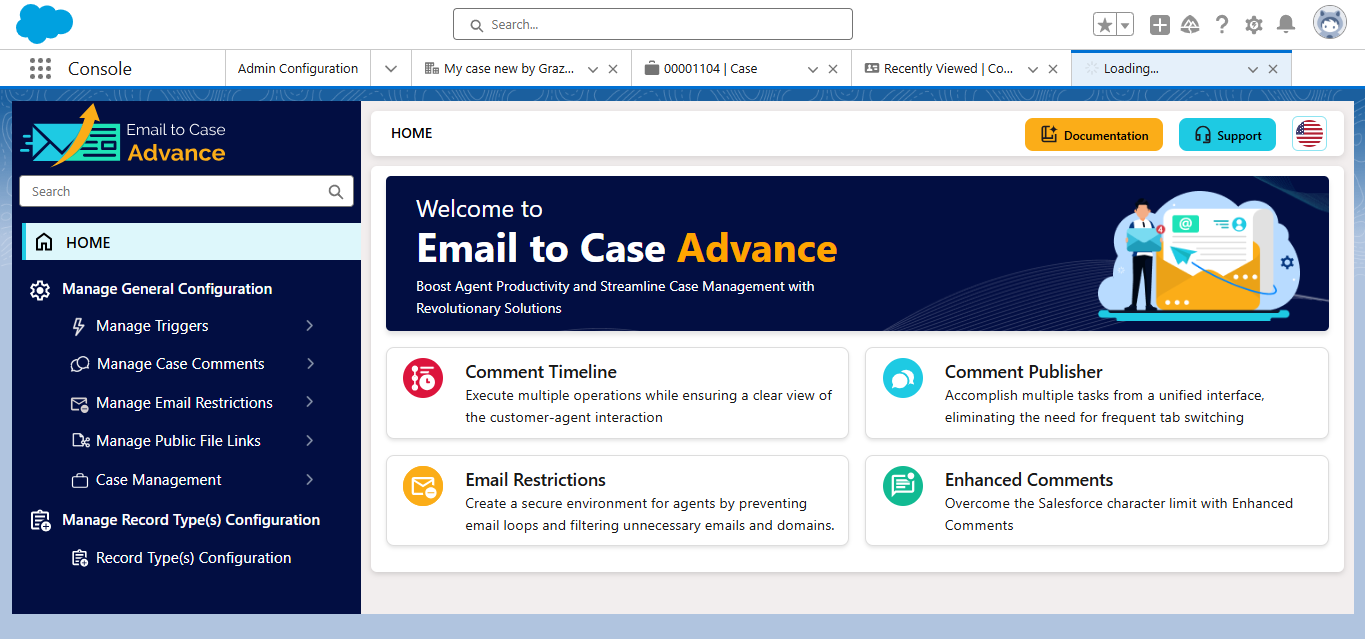
Task: Close the My case new tab
Action: (613, 69)
